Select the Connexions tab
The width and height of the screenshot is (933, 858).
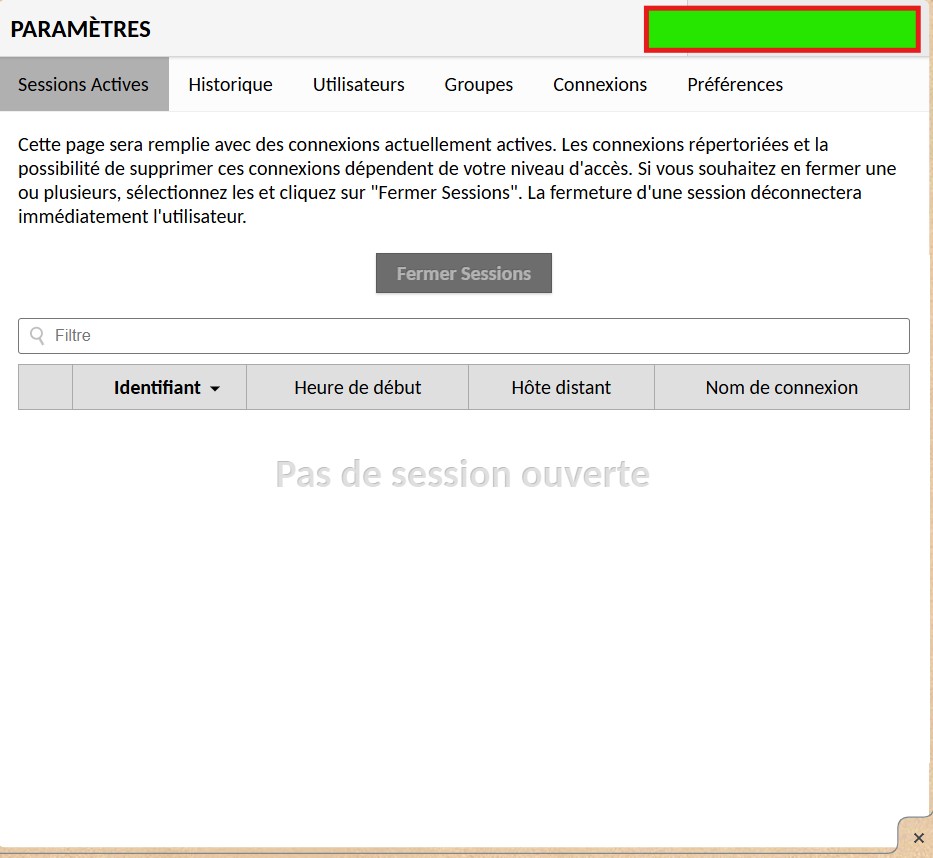(x=600, y=84)
